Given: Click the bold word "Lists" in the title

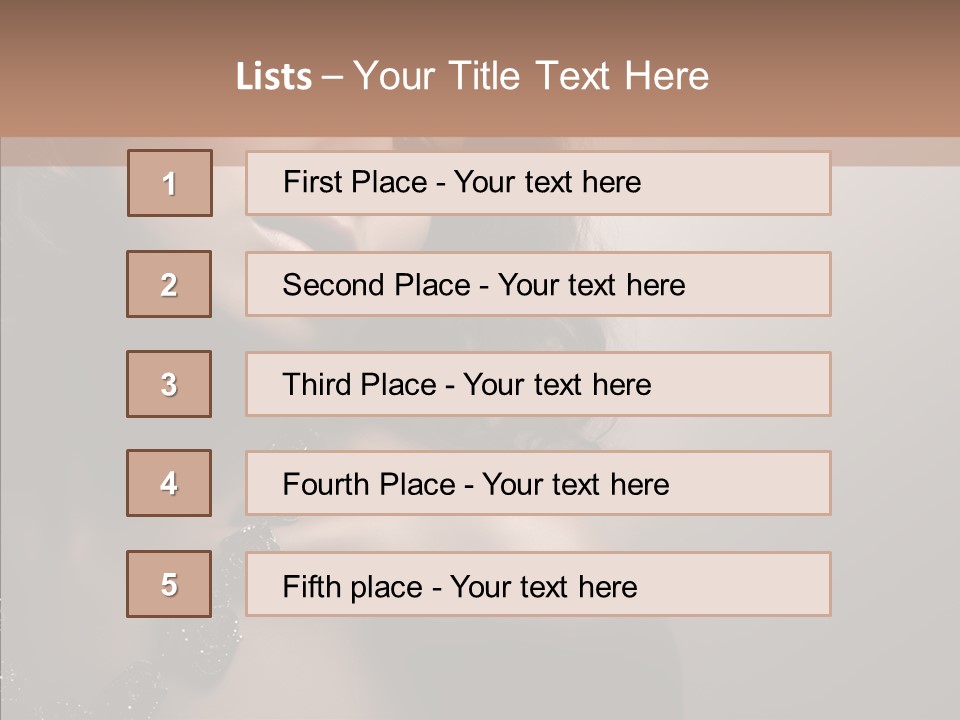Looking at the screenshot, I should (274, 77).
